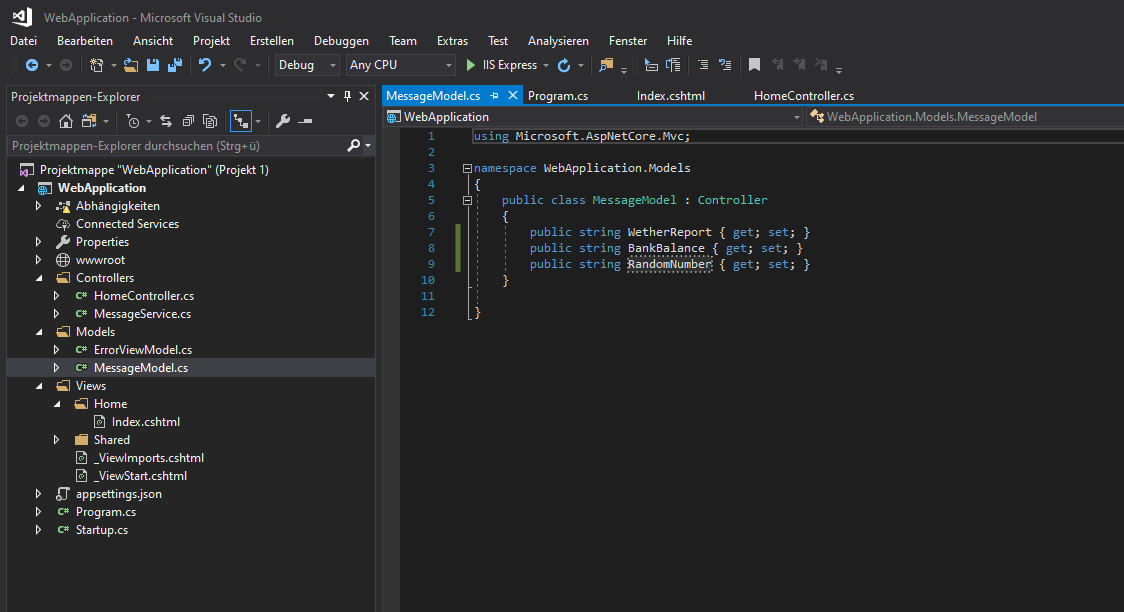Screen dimensions: 1124x612
Task: Select appsettings.json in the tree
Action: 119,494
